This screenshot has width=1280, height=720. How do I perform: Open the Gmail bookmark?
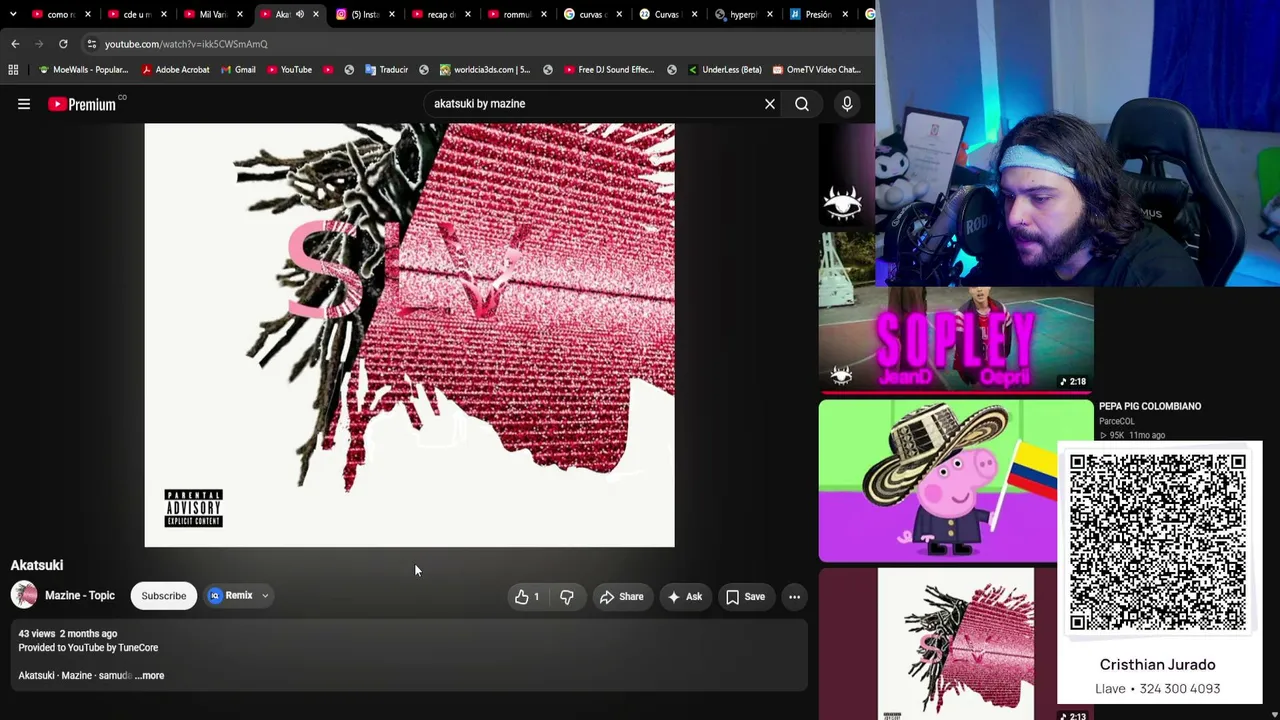click(238, 70)
